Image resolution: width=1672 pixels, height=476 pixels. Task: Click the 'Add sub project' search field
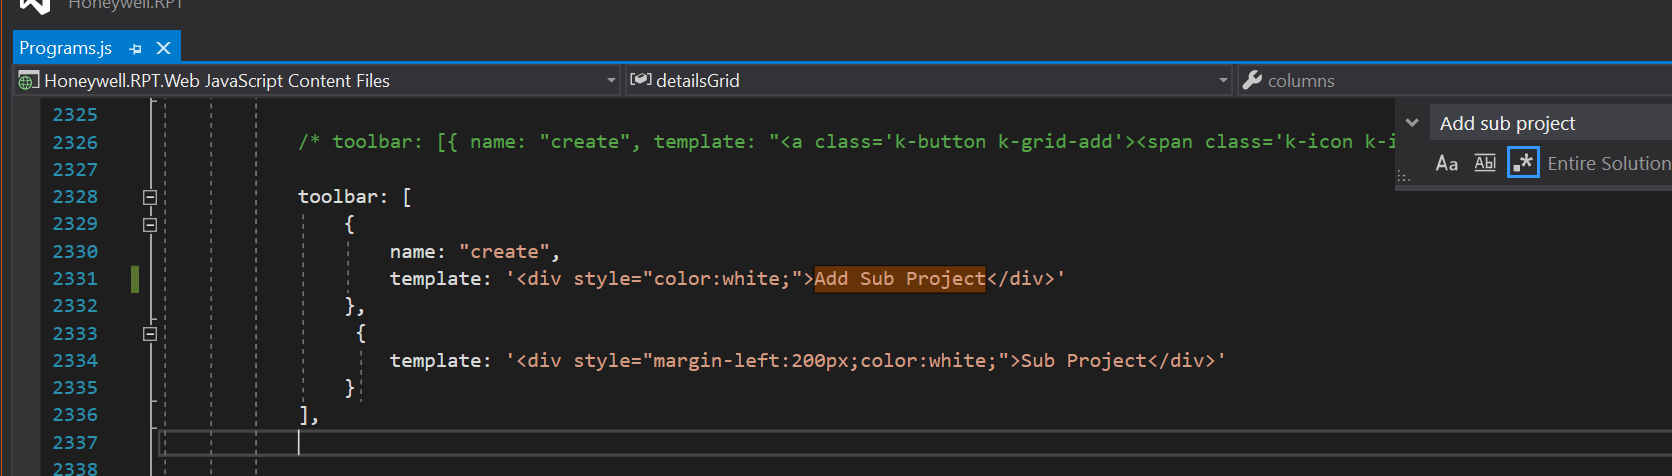[x=1550, y=123]
